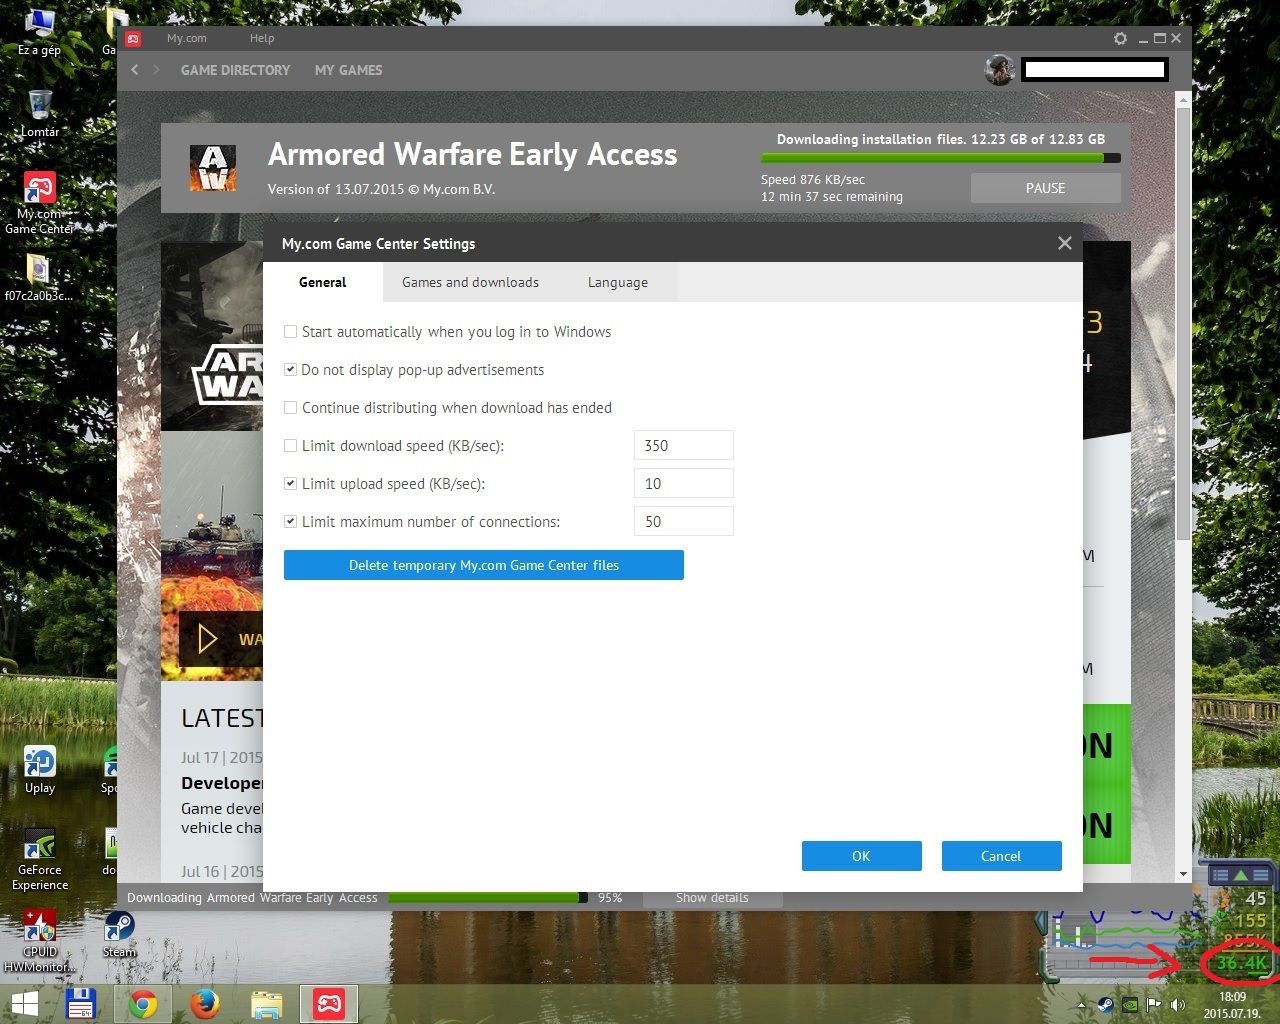Close the Settings dialog with the X
This screenshot has height=1024, width=1280.
1064,243
